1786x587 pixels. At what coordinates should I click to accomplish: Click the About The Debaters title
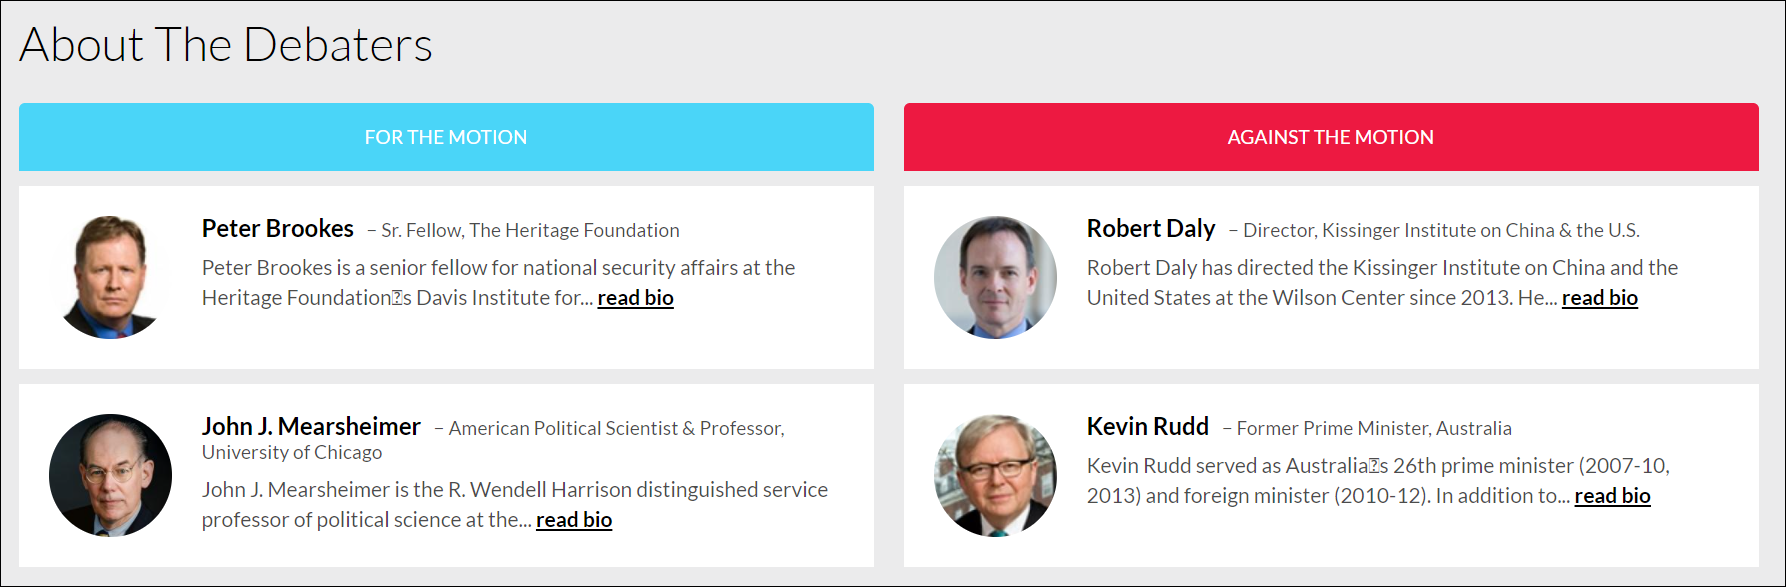click(226, 45)
